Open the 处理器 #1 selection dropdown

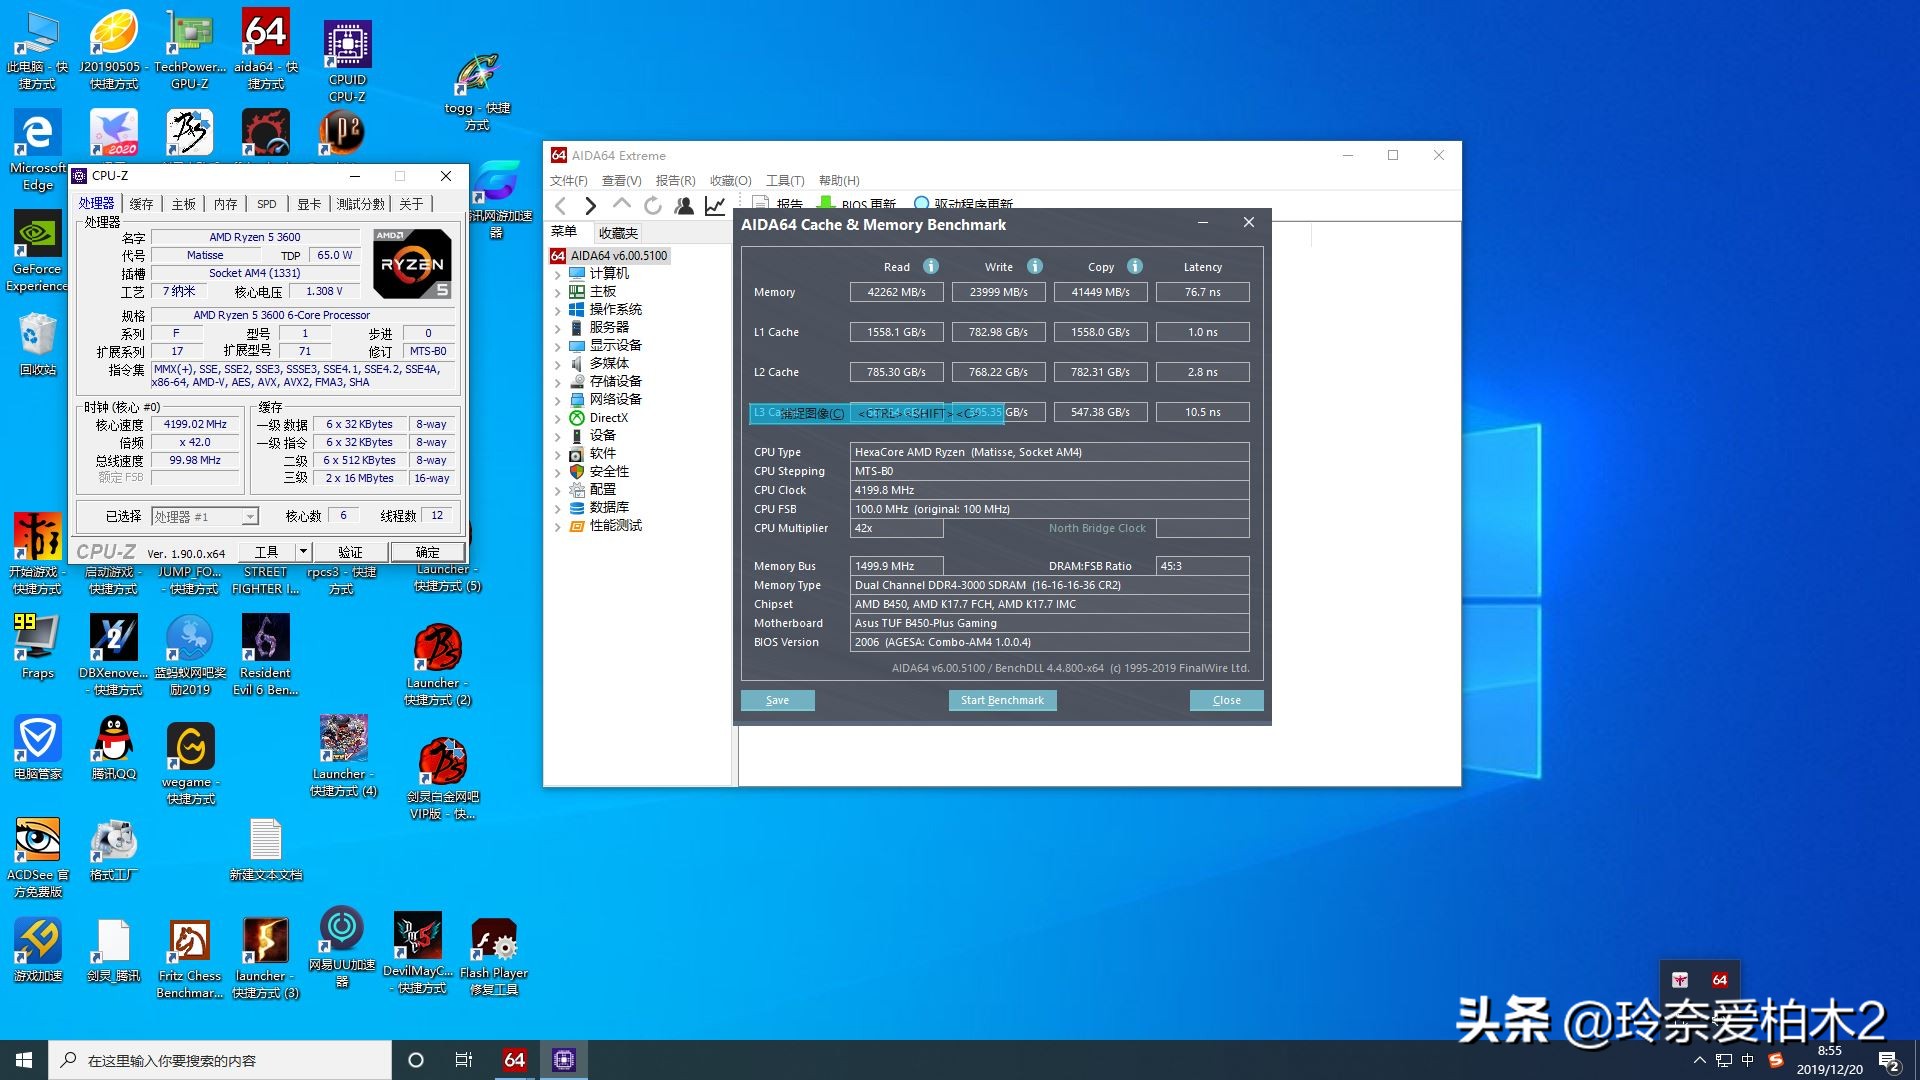tap(250, 516)
